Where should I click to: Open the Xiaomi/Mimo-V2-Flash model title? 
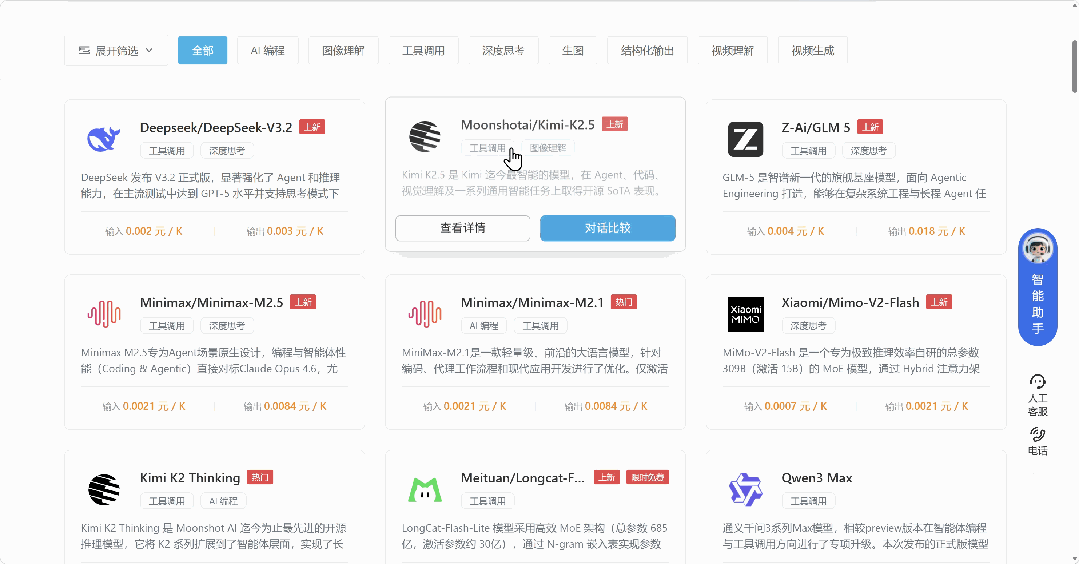pyautogui.click(x=851, y=303)
